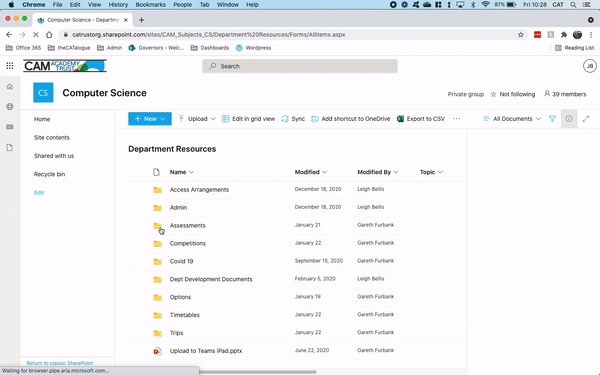Open the Office 365 bookmarks folder

(x=23, y=48)
